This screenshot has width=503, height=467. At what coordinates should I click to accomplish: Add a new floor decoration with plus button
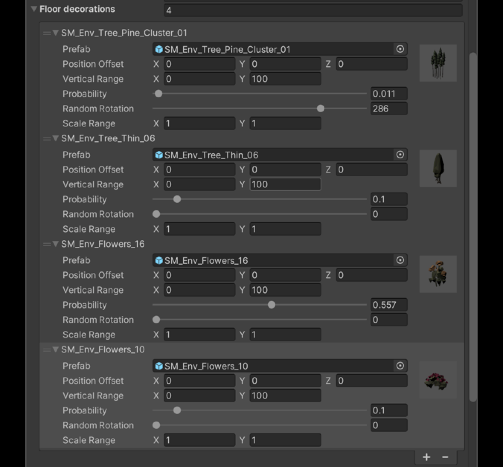426,457
